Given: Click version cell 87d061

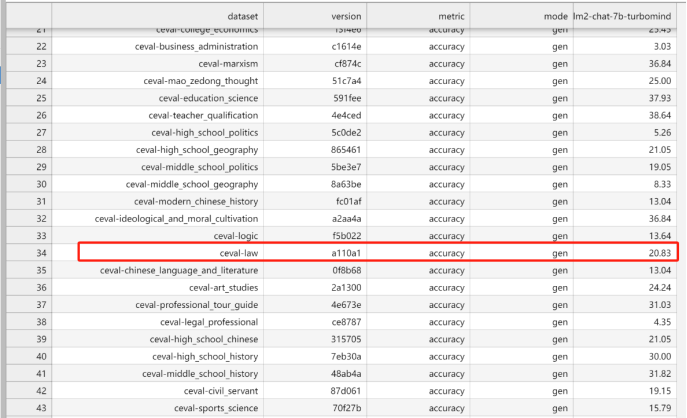Looking at the screenshot, I should (315, 391).
